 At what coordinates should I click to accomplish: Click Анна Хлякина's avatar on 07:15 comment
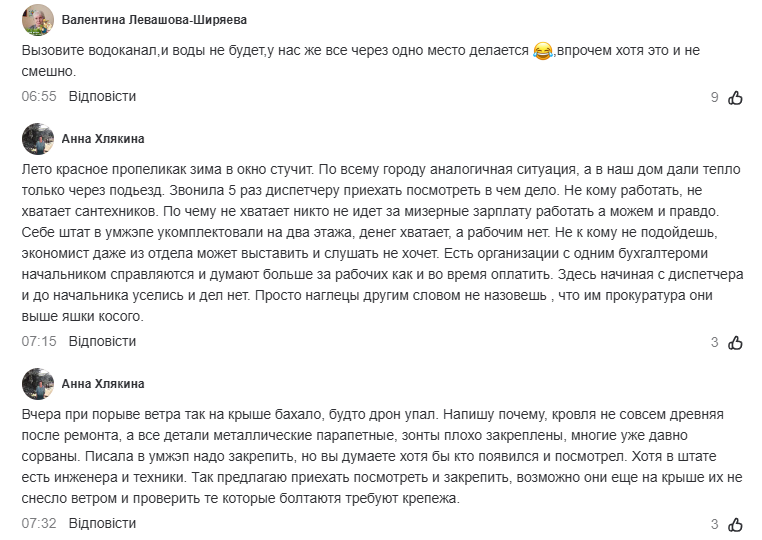coord(38,139)
